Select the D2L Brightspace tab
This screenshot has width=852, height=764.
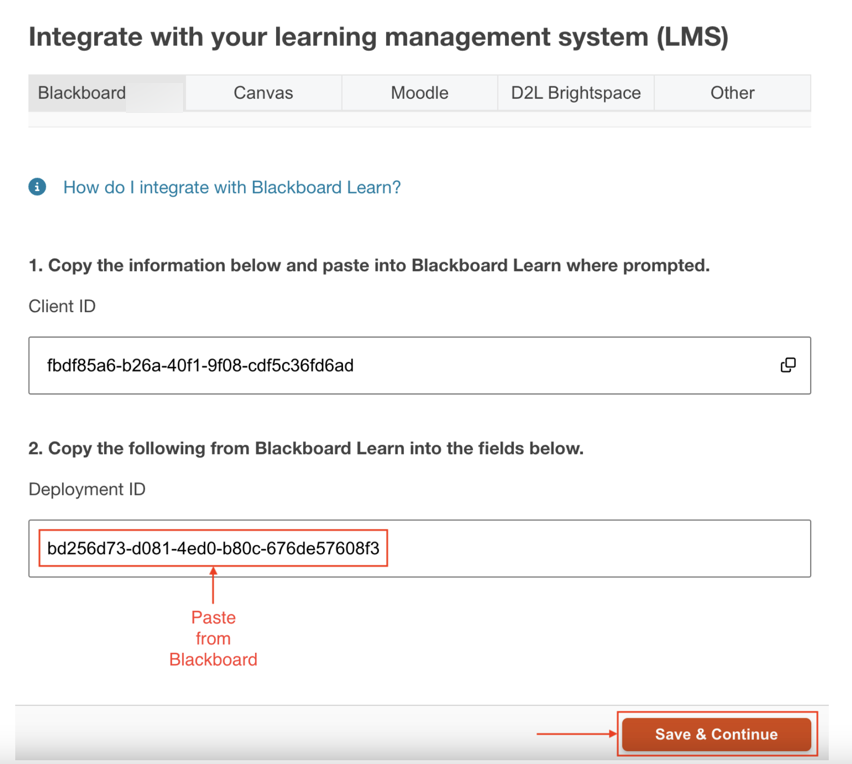click(575, 92)
